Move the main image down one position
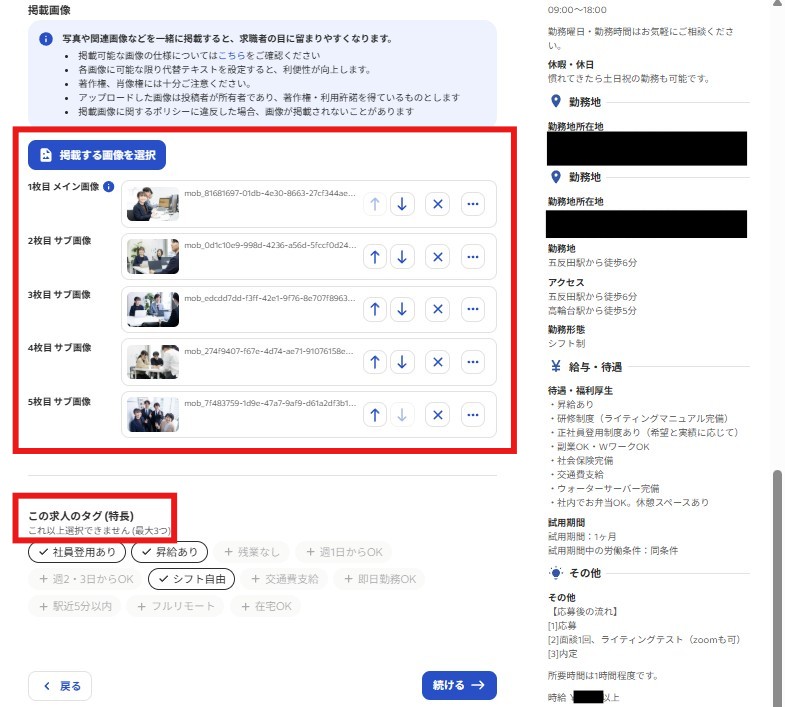This screenshot has width=800, height=707. tap(402, 205)
